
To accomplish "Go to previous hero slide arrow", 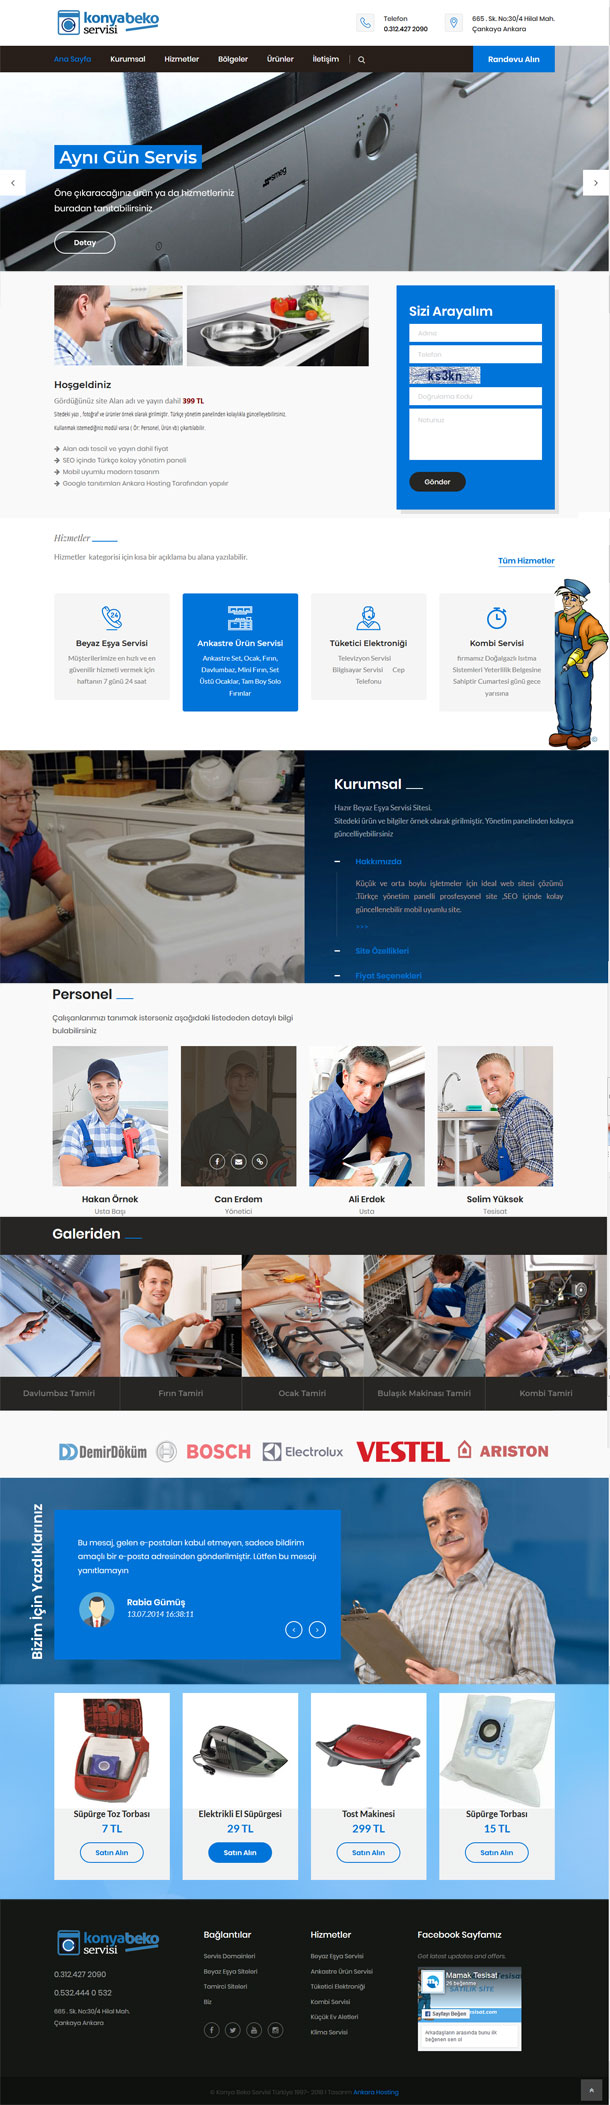I will pos(12,183).
